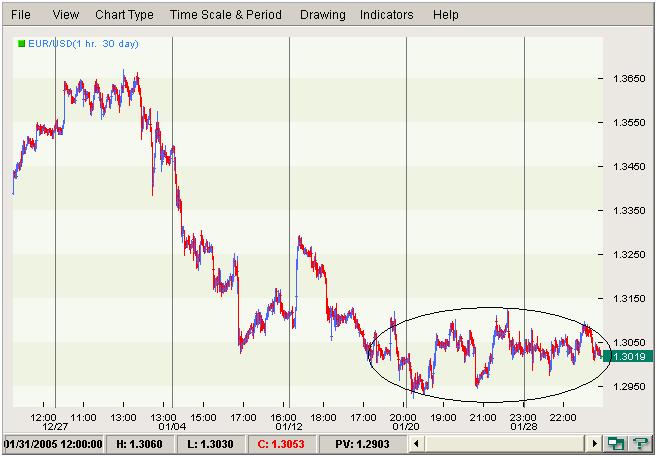Open the File menu
This screenshot has width=657, height=457.
[21, 15]
